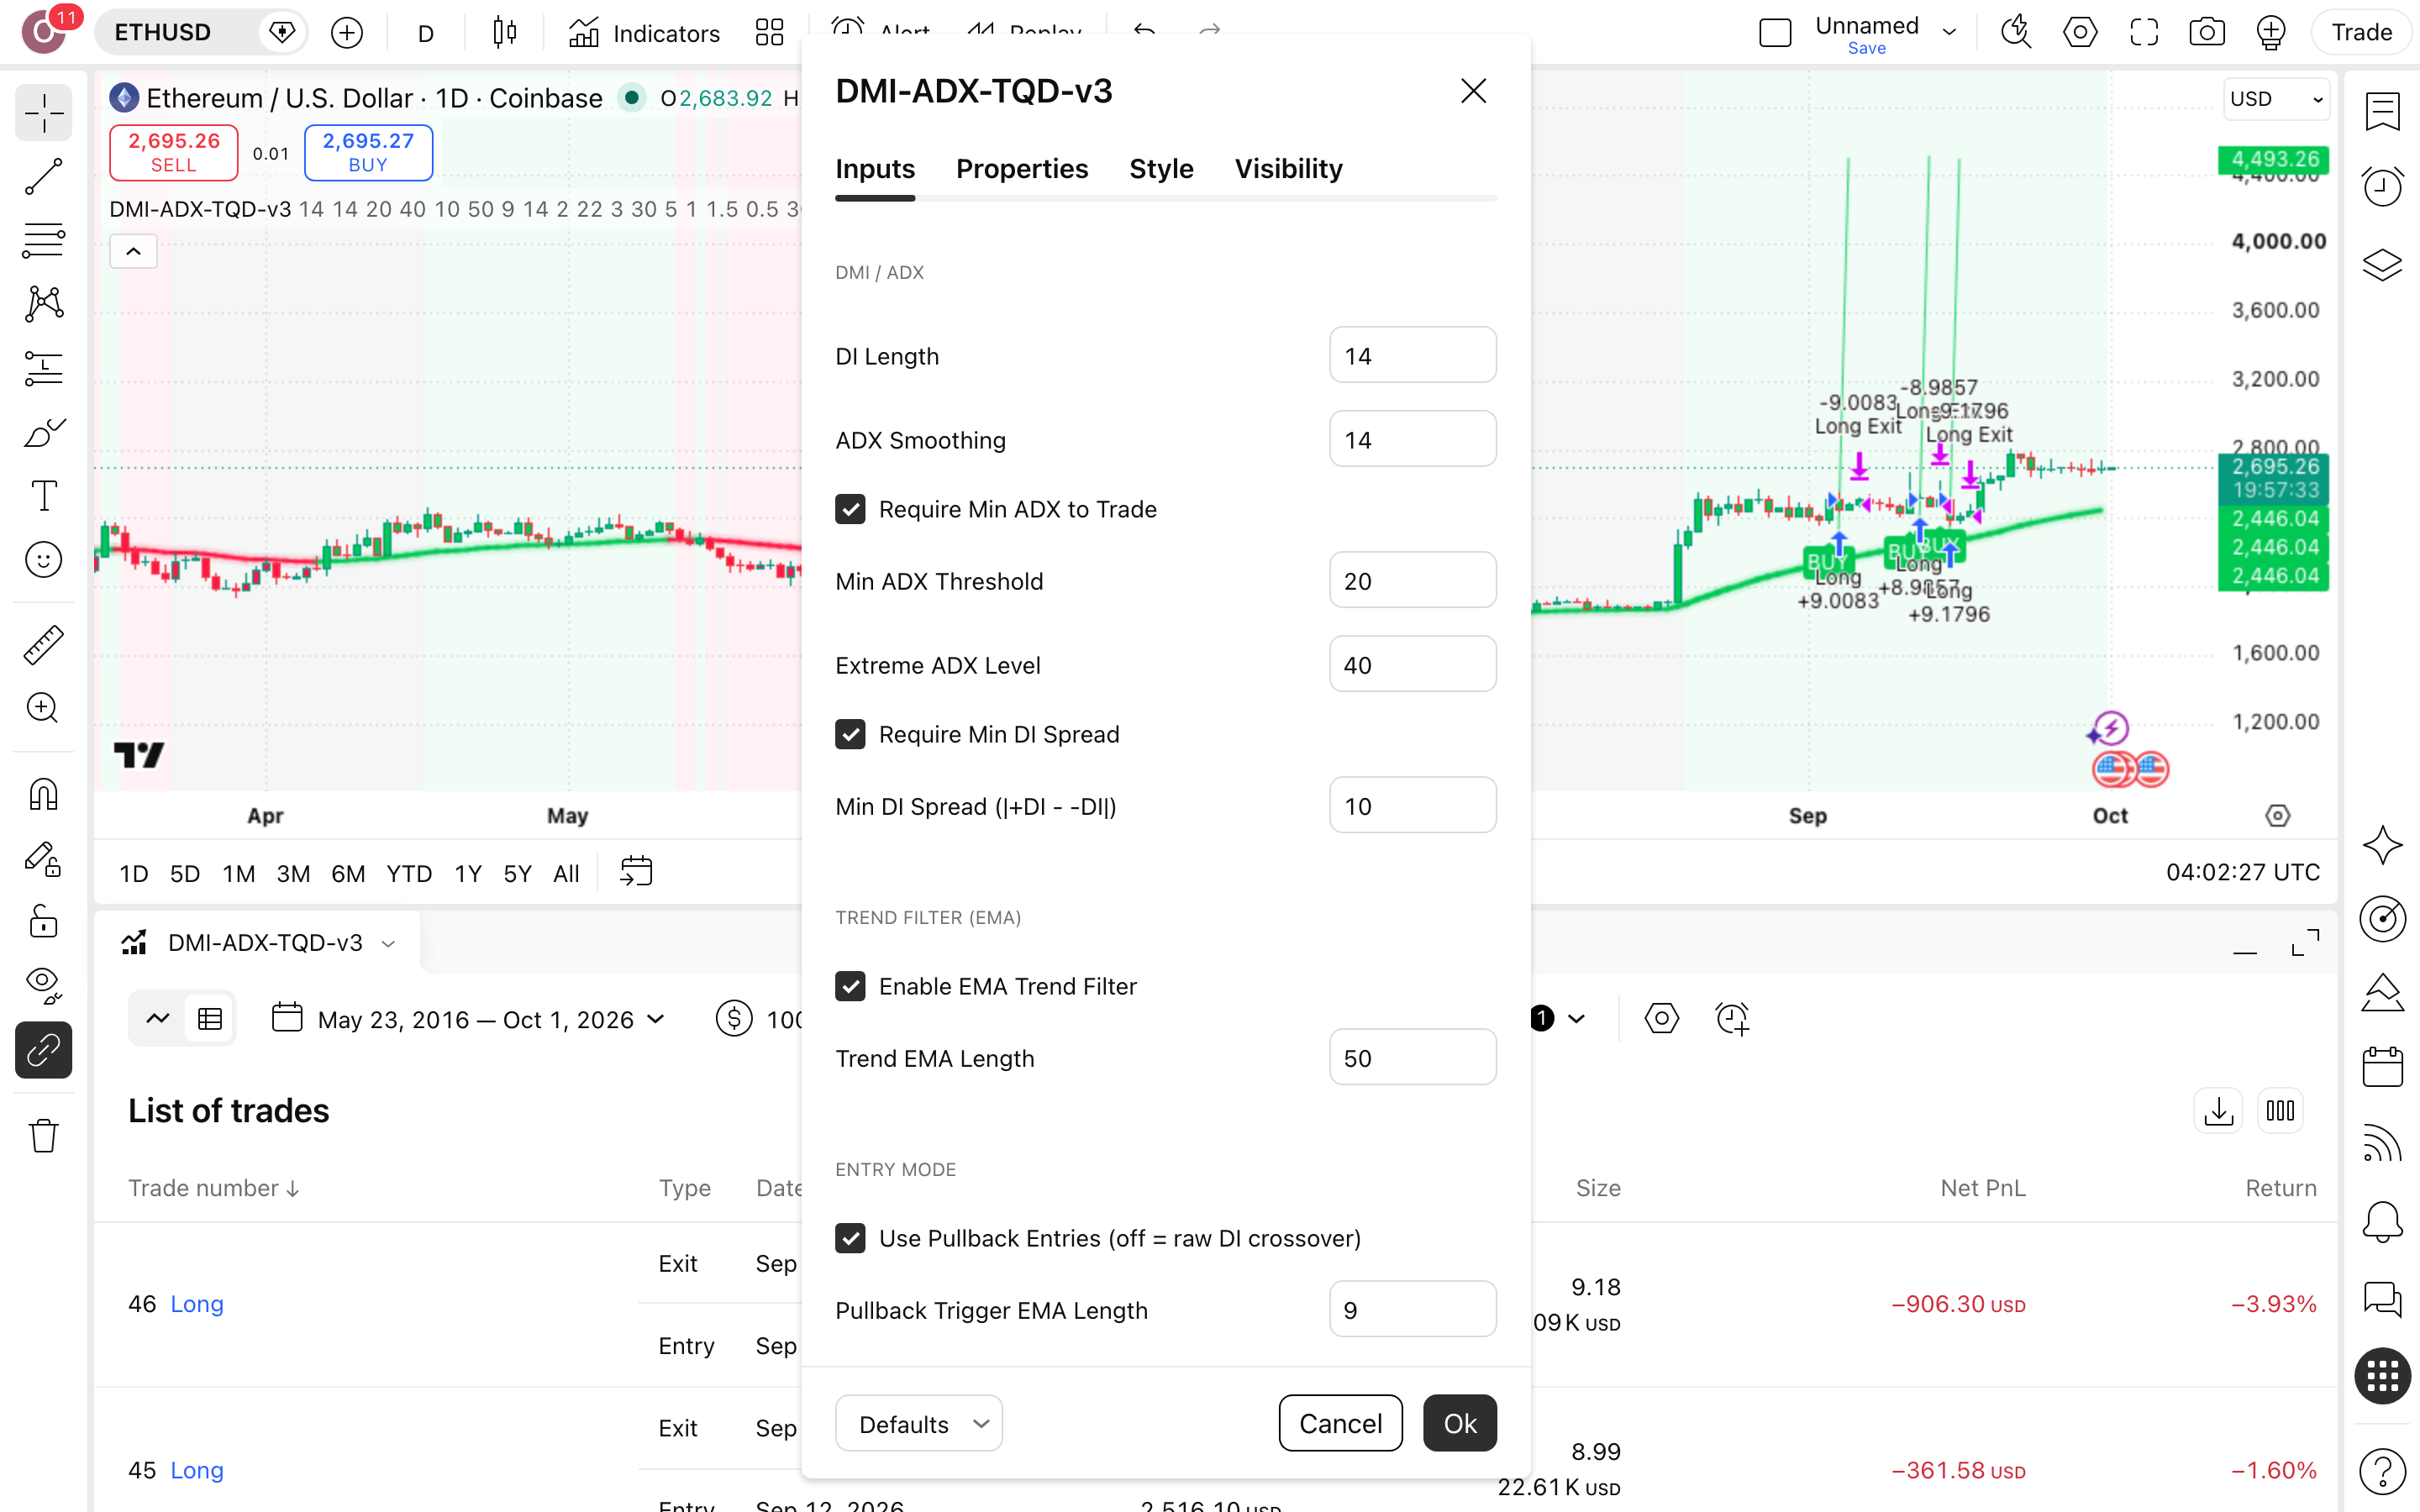Download the list of trades

coord(2218,1111)
